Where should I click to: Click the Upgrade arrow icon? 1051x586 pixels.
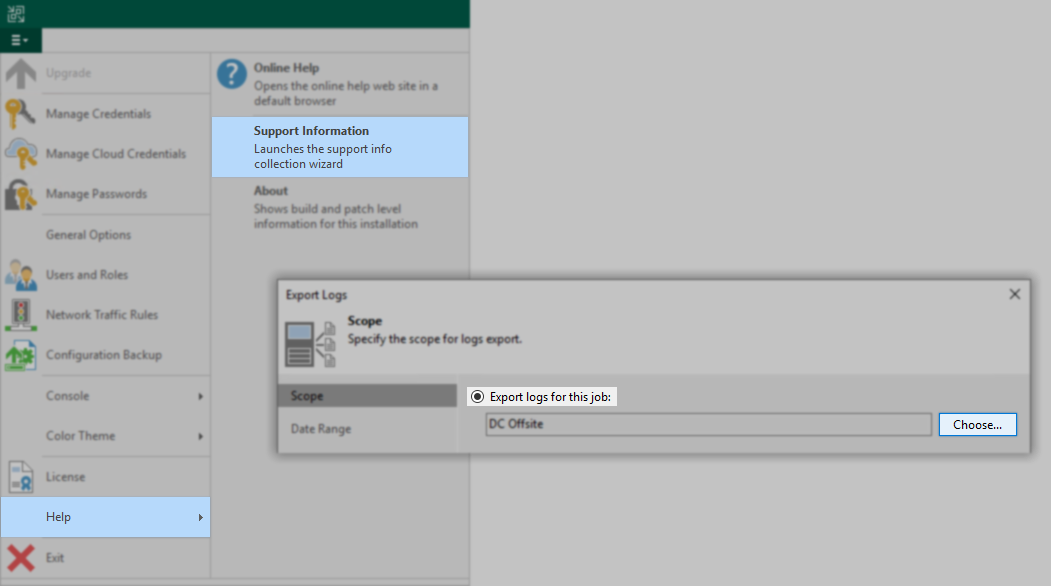21,74
